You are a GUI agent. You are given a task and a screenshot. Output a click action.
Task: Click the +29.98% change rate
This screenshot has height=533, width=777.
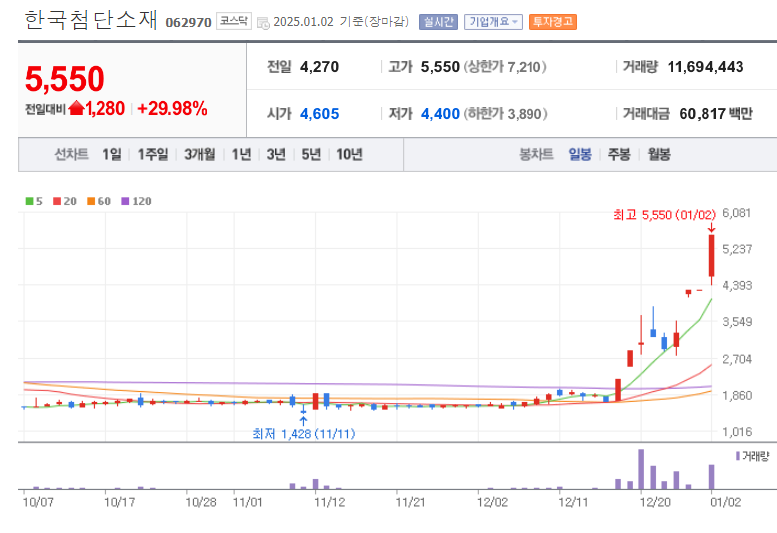coord(172,108)
